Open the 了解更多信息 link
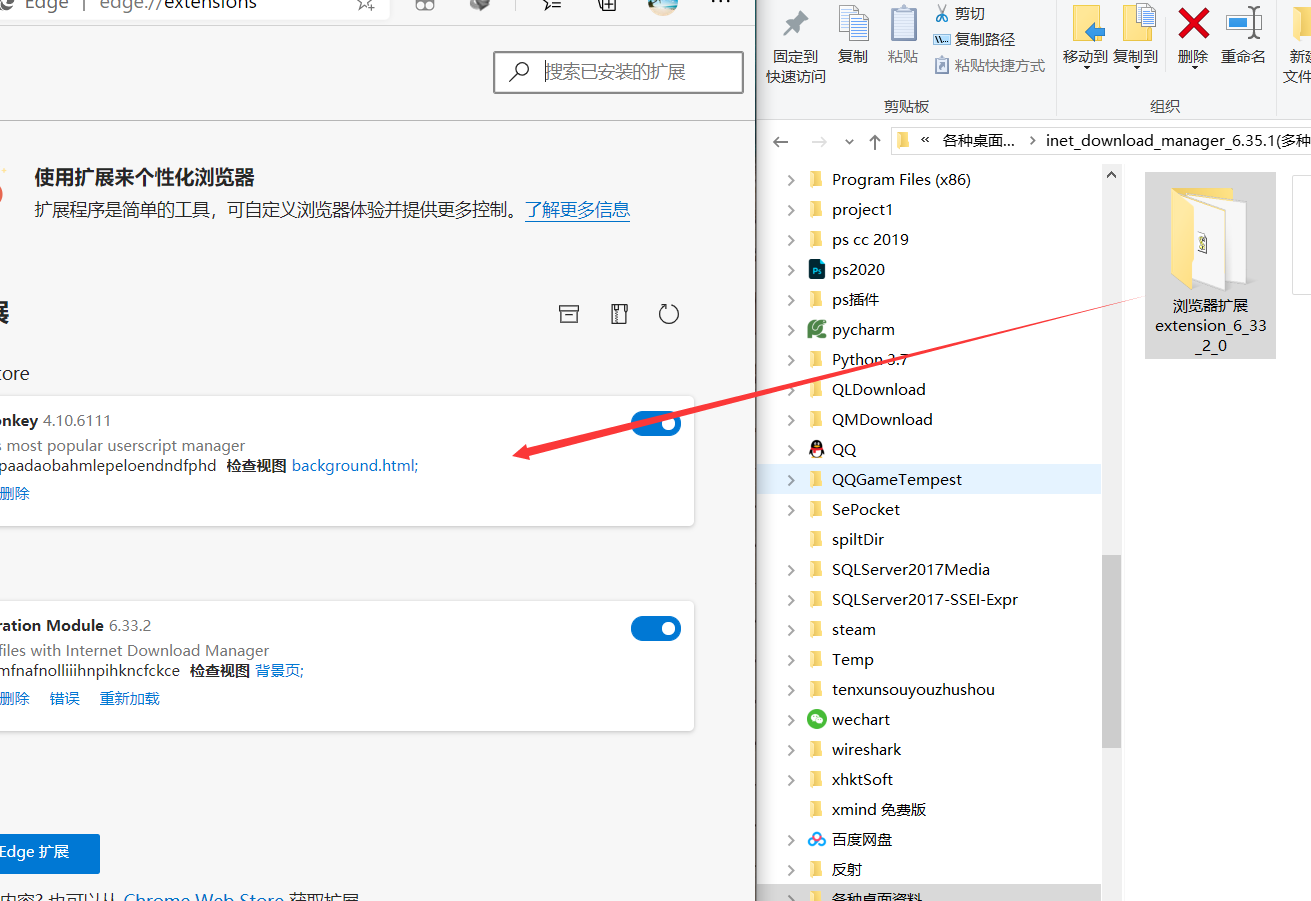This screenshot has width=1311, height=901. click(x=578, y=210)
